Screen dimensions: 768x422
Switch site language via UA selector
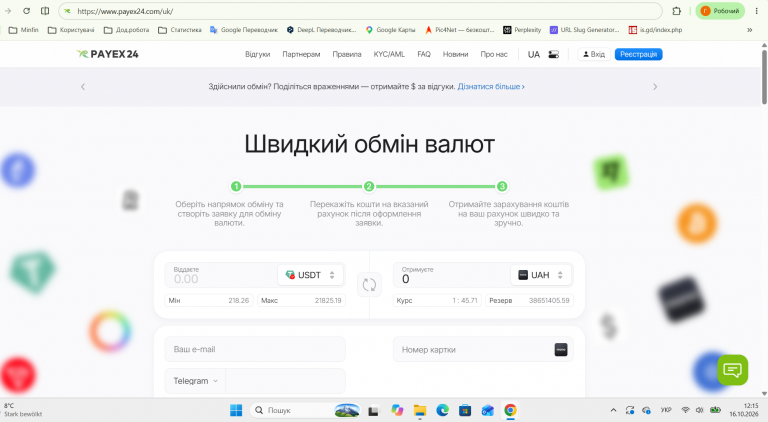(534, 54)
